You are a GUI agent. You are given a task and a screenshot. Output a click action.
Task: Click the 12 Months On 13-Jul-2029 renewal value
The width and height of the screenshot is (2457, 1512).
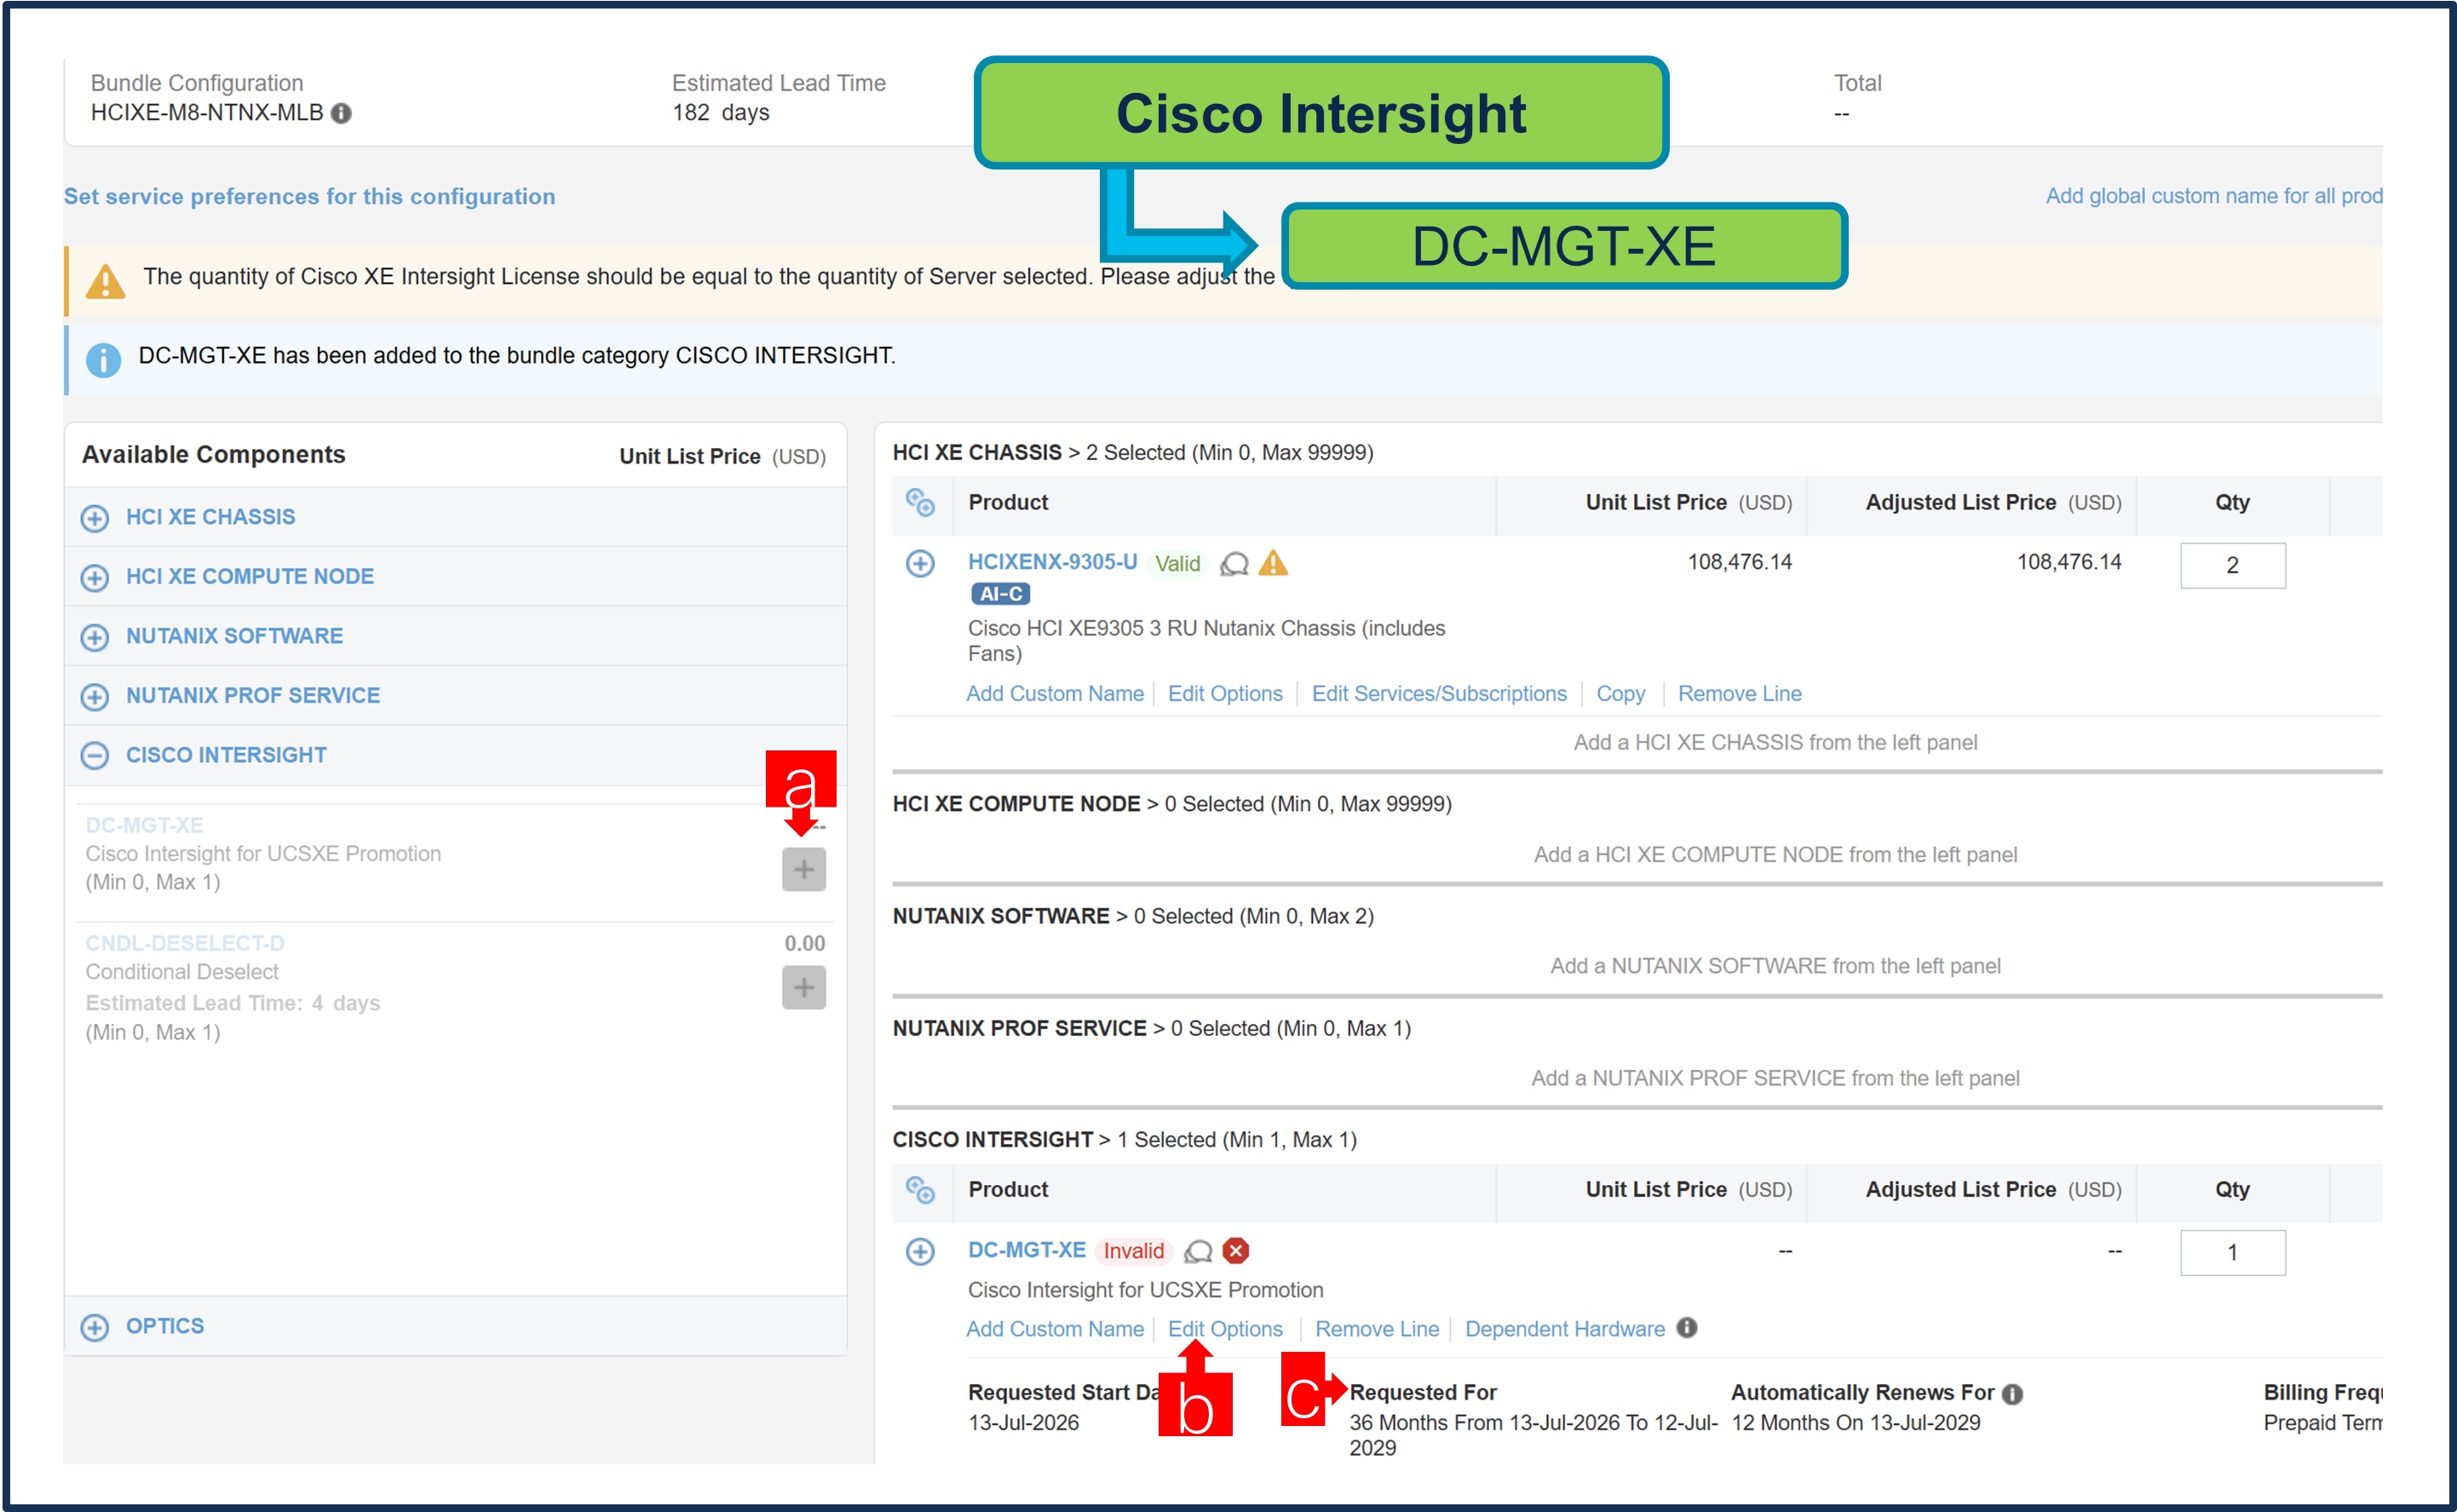click(x=1855, y=1423)
